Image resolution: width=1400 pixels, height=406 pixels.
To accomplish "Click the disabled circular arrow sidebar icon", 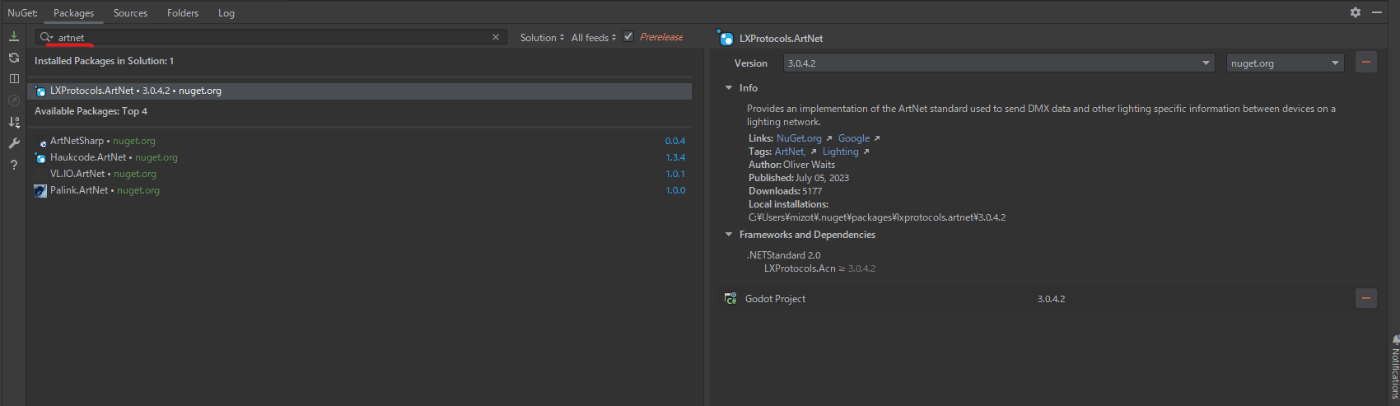I will pyautogui.click(x=14, y=100).
